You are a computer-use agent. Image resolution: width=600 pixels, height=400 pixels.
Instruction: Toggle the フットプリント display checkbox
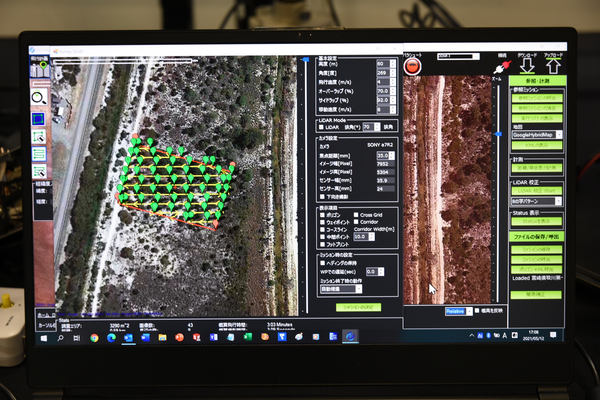tap(322, 244)
